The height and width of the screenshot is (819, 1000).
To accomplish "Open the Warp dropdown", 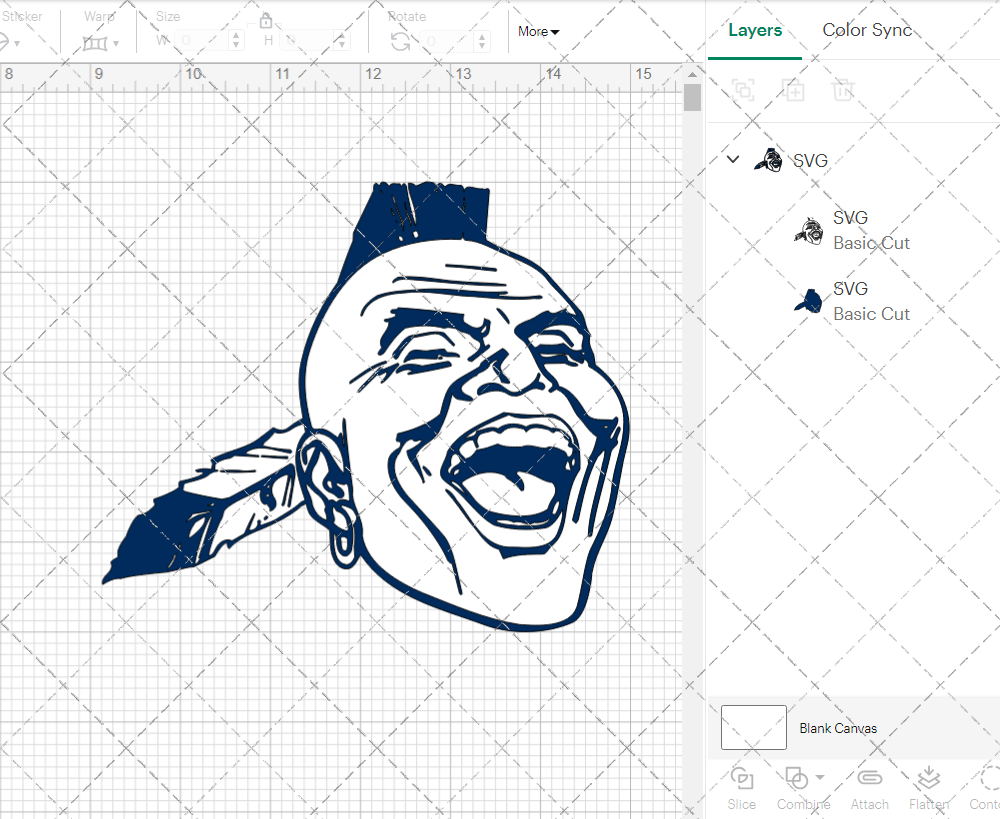I will click(x=101, y=43).
